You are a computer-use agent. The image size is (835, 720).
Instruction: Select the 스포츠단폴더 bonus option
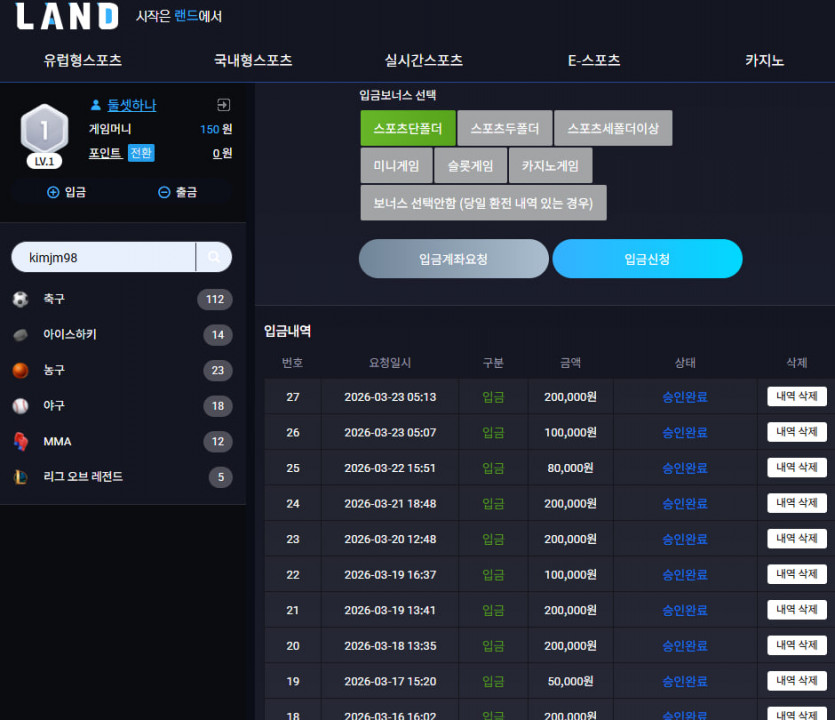click(x=408, y=128)
